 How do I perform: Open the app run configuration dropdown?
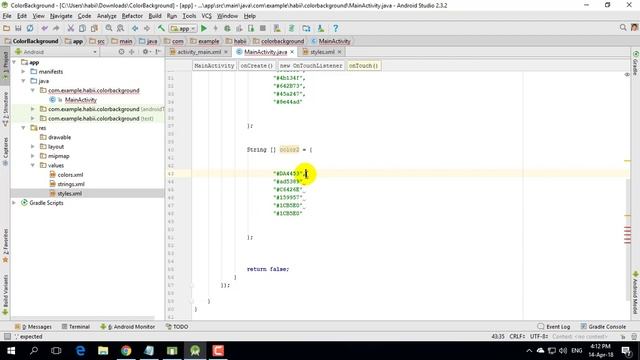tap(183, 29)
